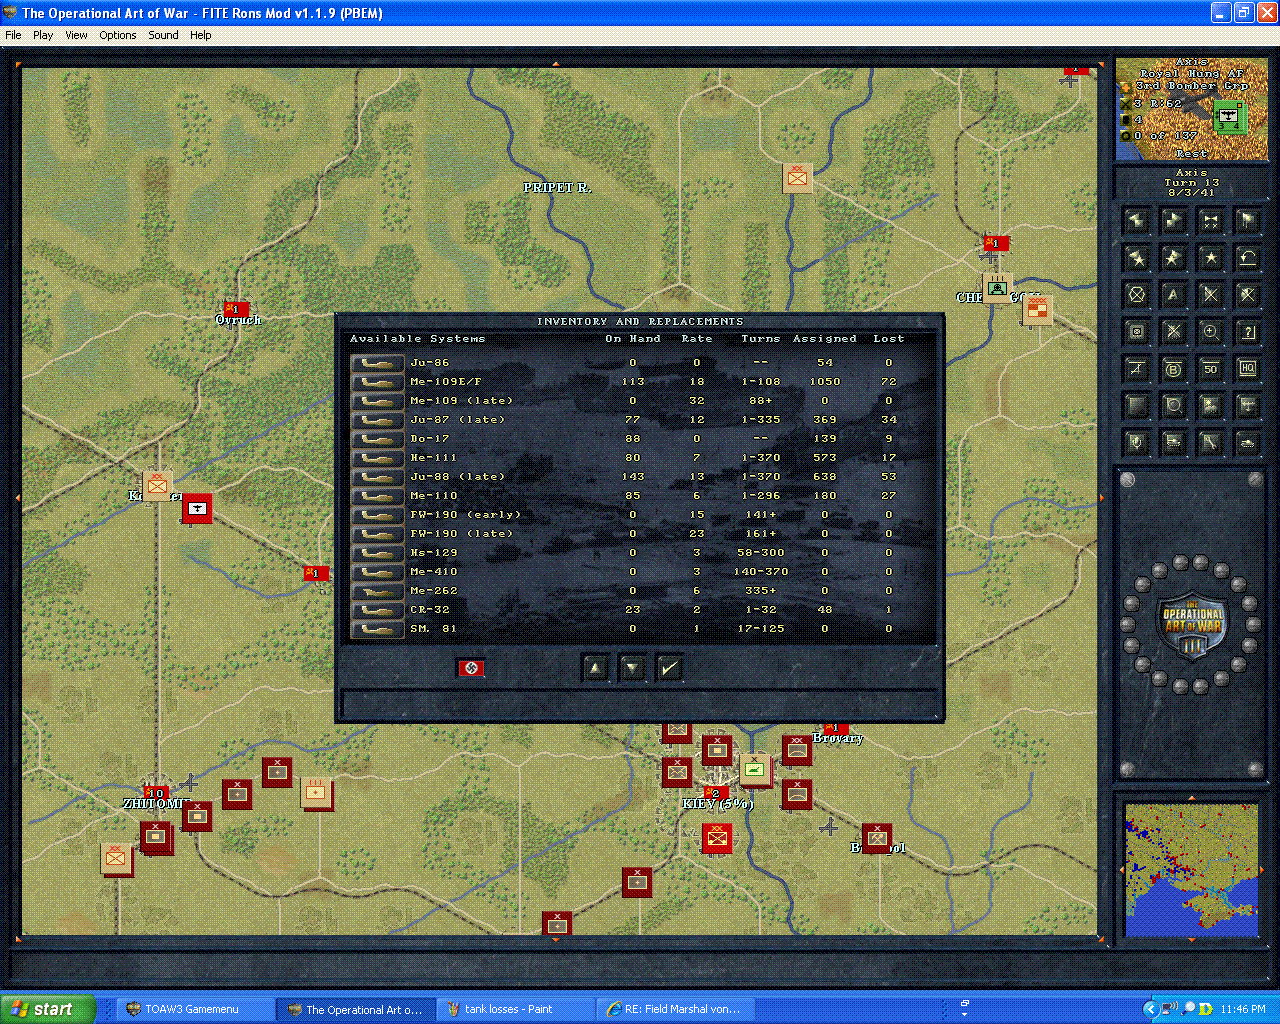Toggle the microphone sound icon
The width and height of the screenshot is (1280, 1024).
pyautogui.click(x=1136, y=443)
